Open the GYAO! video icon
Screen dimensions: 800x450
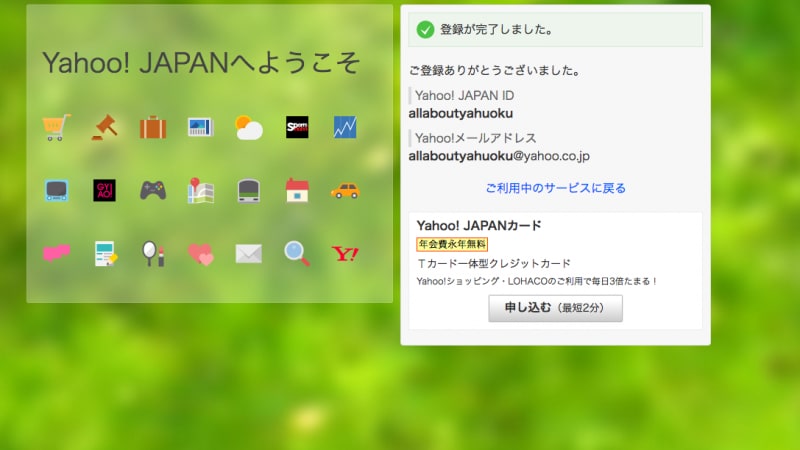tap(105, 190)
